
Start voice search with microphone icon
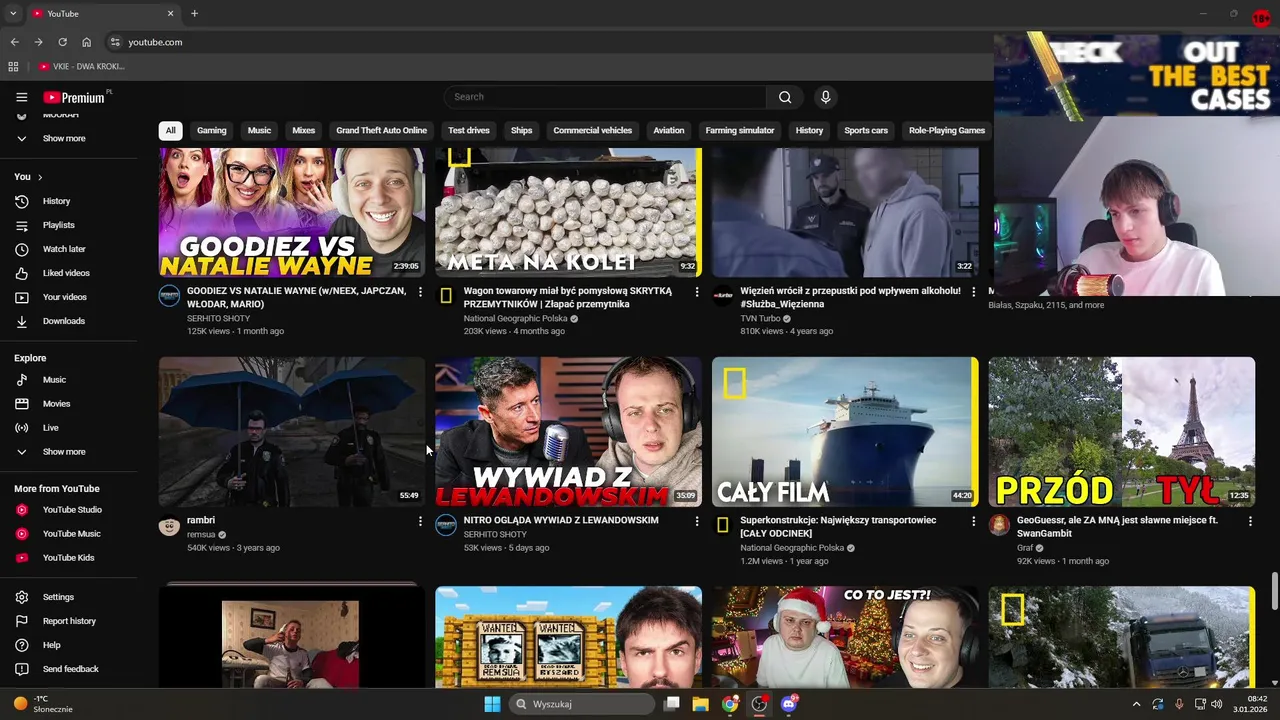(825, 97)
